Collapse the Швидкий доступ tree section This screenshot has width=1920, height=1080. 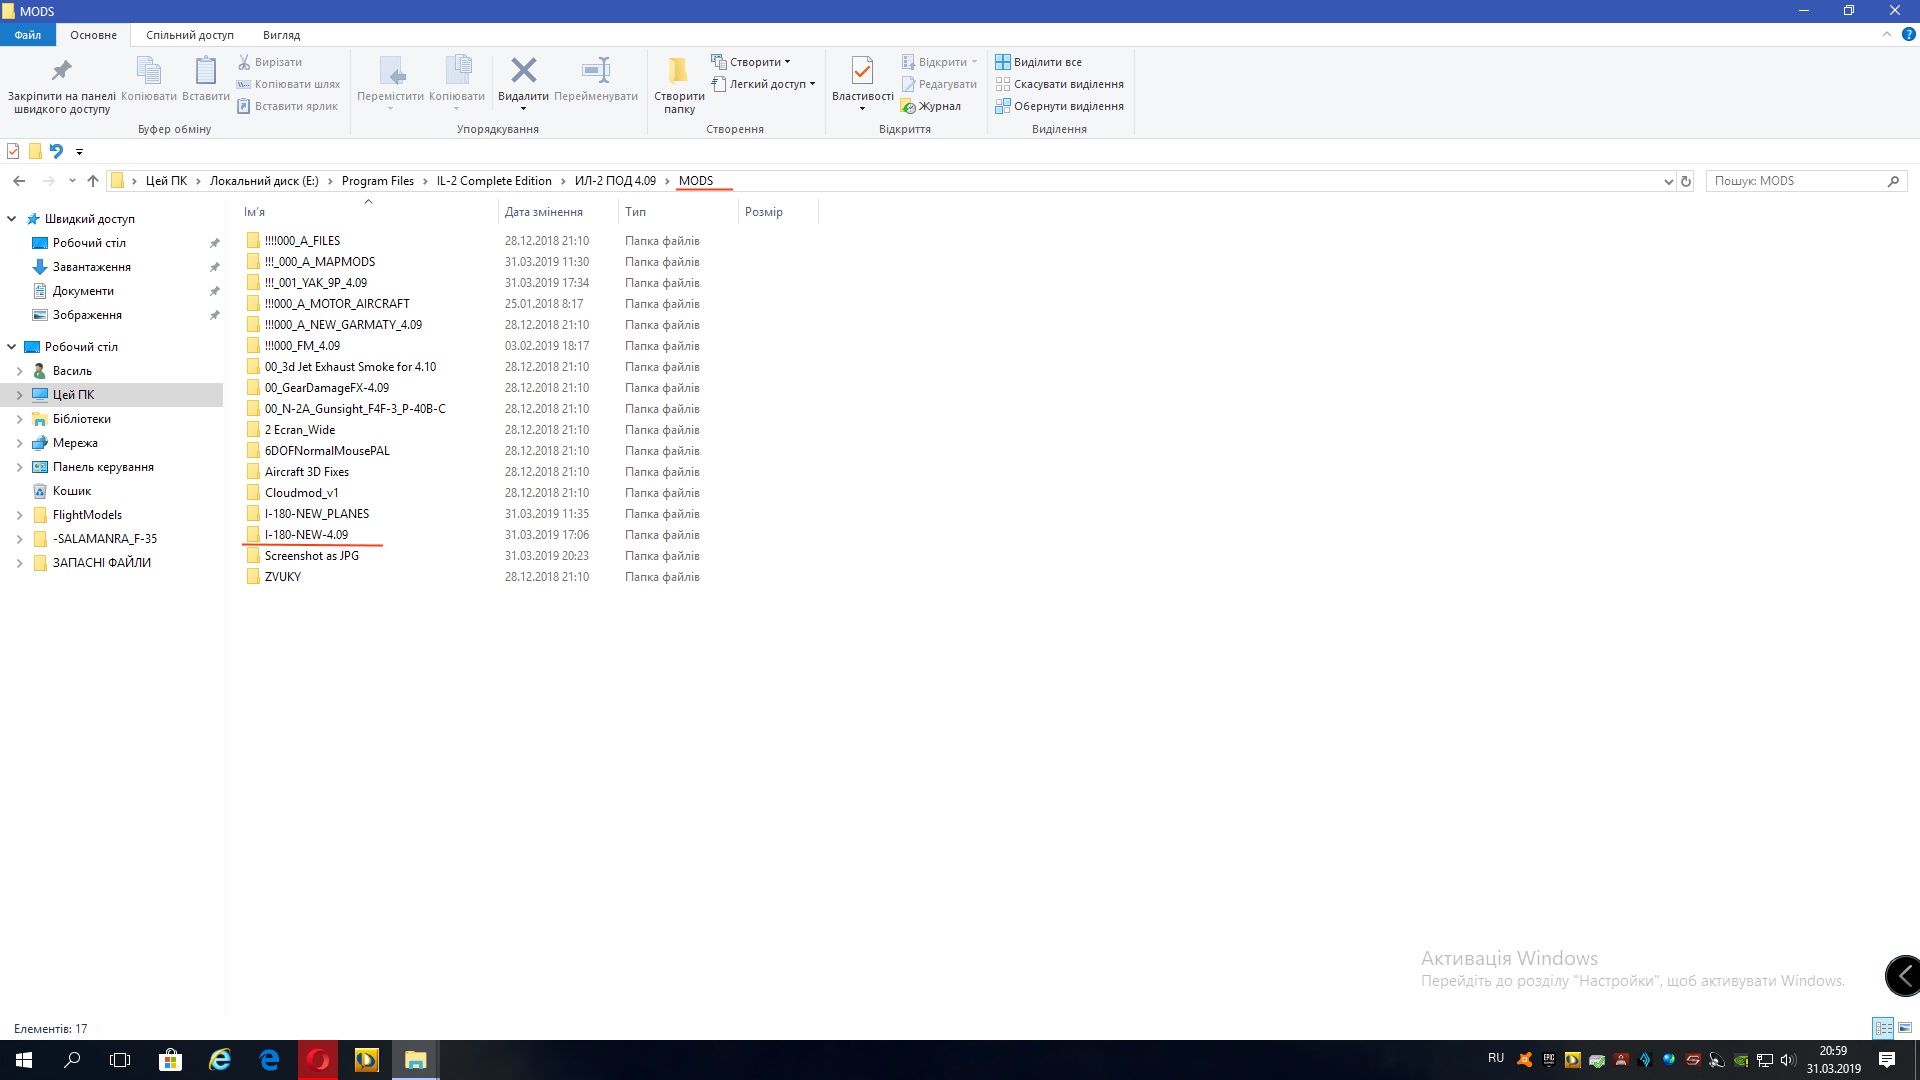(12, 219)
